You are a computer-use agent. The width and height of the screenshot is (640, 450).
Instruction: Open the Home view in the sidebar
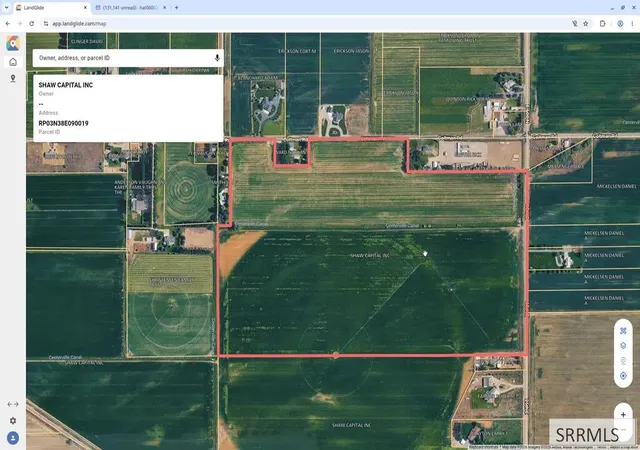pyautogui.click(x=13, y=62)
